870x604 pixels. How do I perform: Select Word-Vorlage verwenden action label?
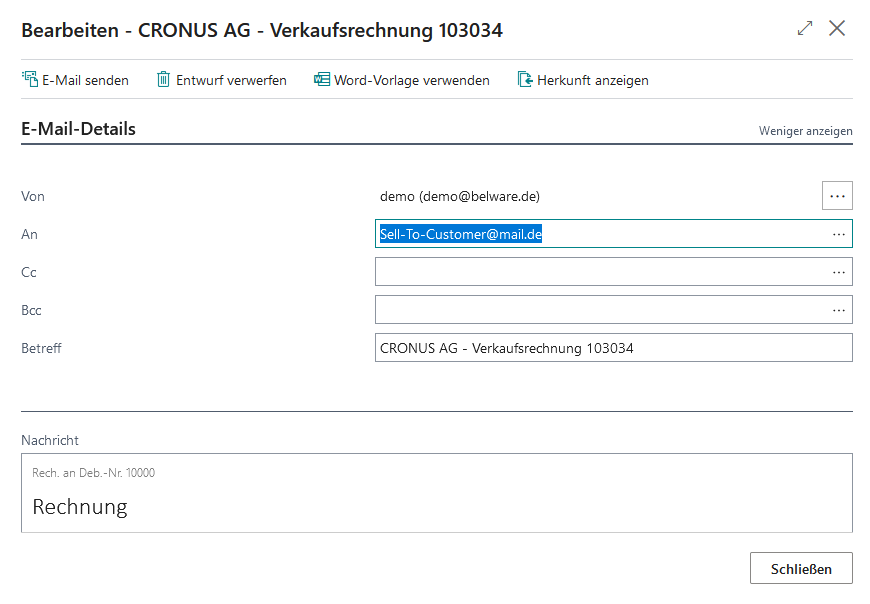click(412, 80)
